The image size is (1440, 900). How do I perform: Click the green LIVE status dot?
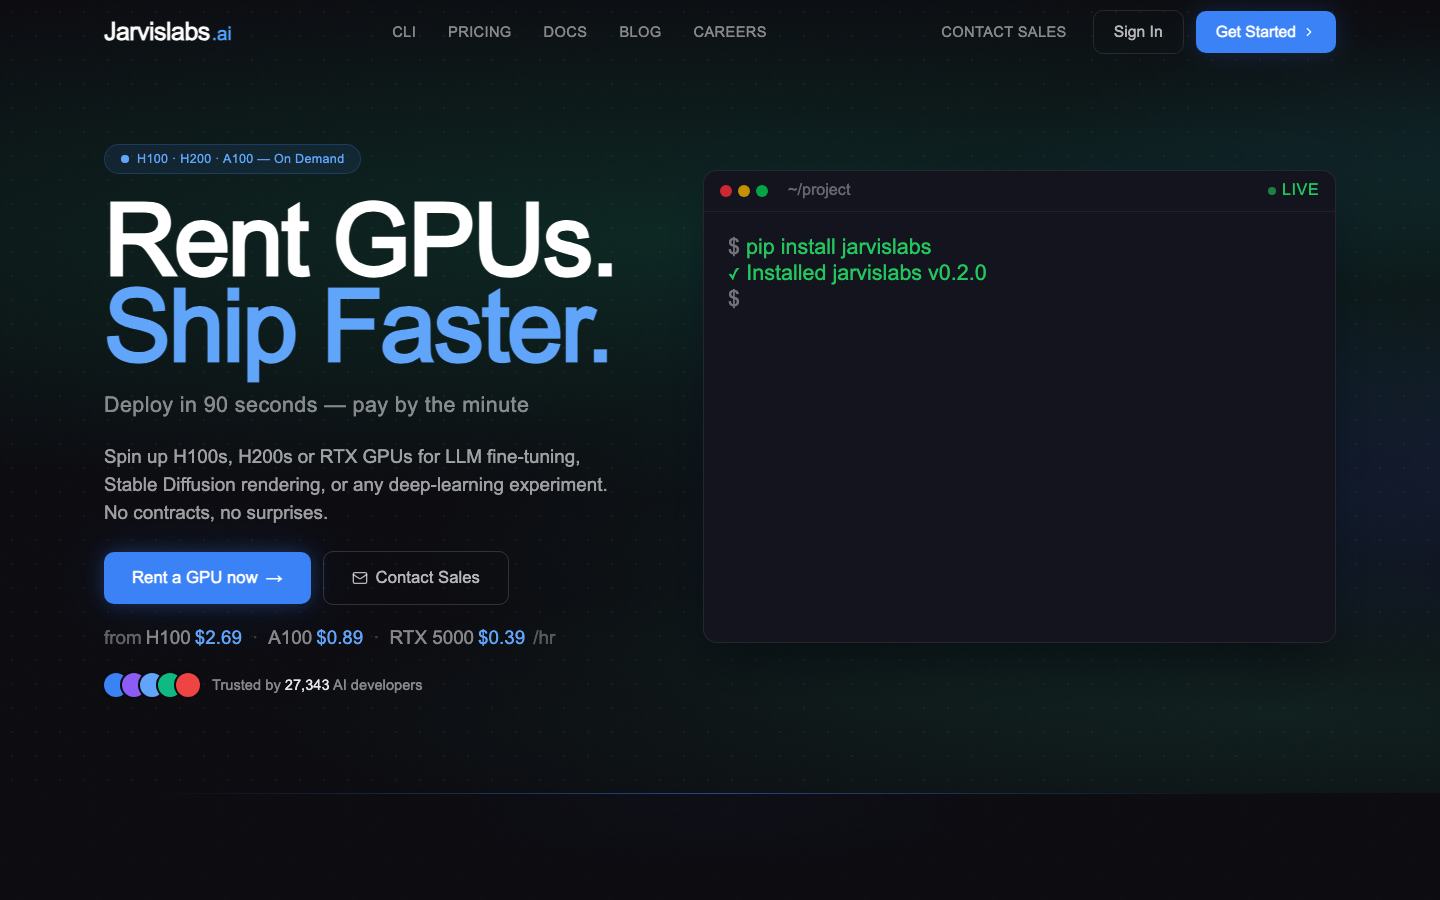point(1272,191)
